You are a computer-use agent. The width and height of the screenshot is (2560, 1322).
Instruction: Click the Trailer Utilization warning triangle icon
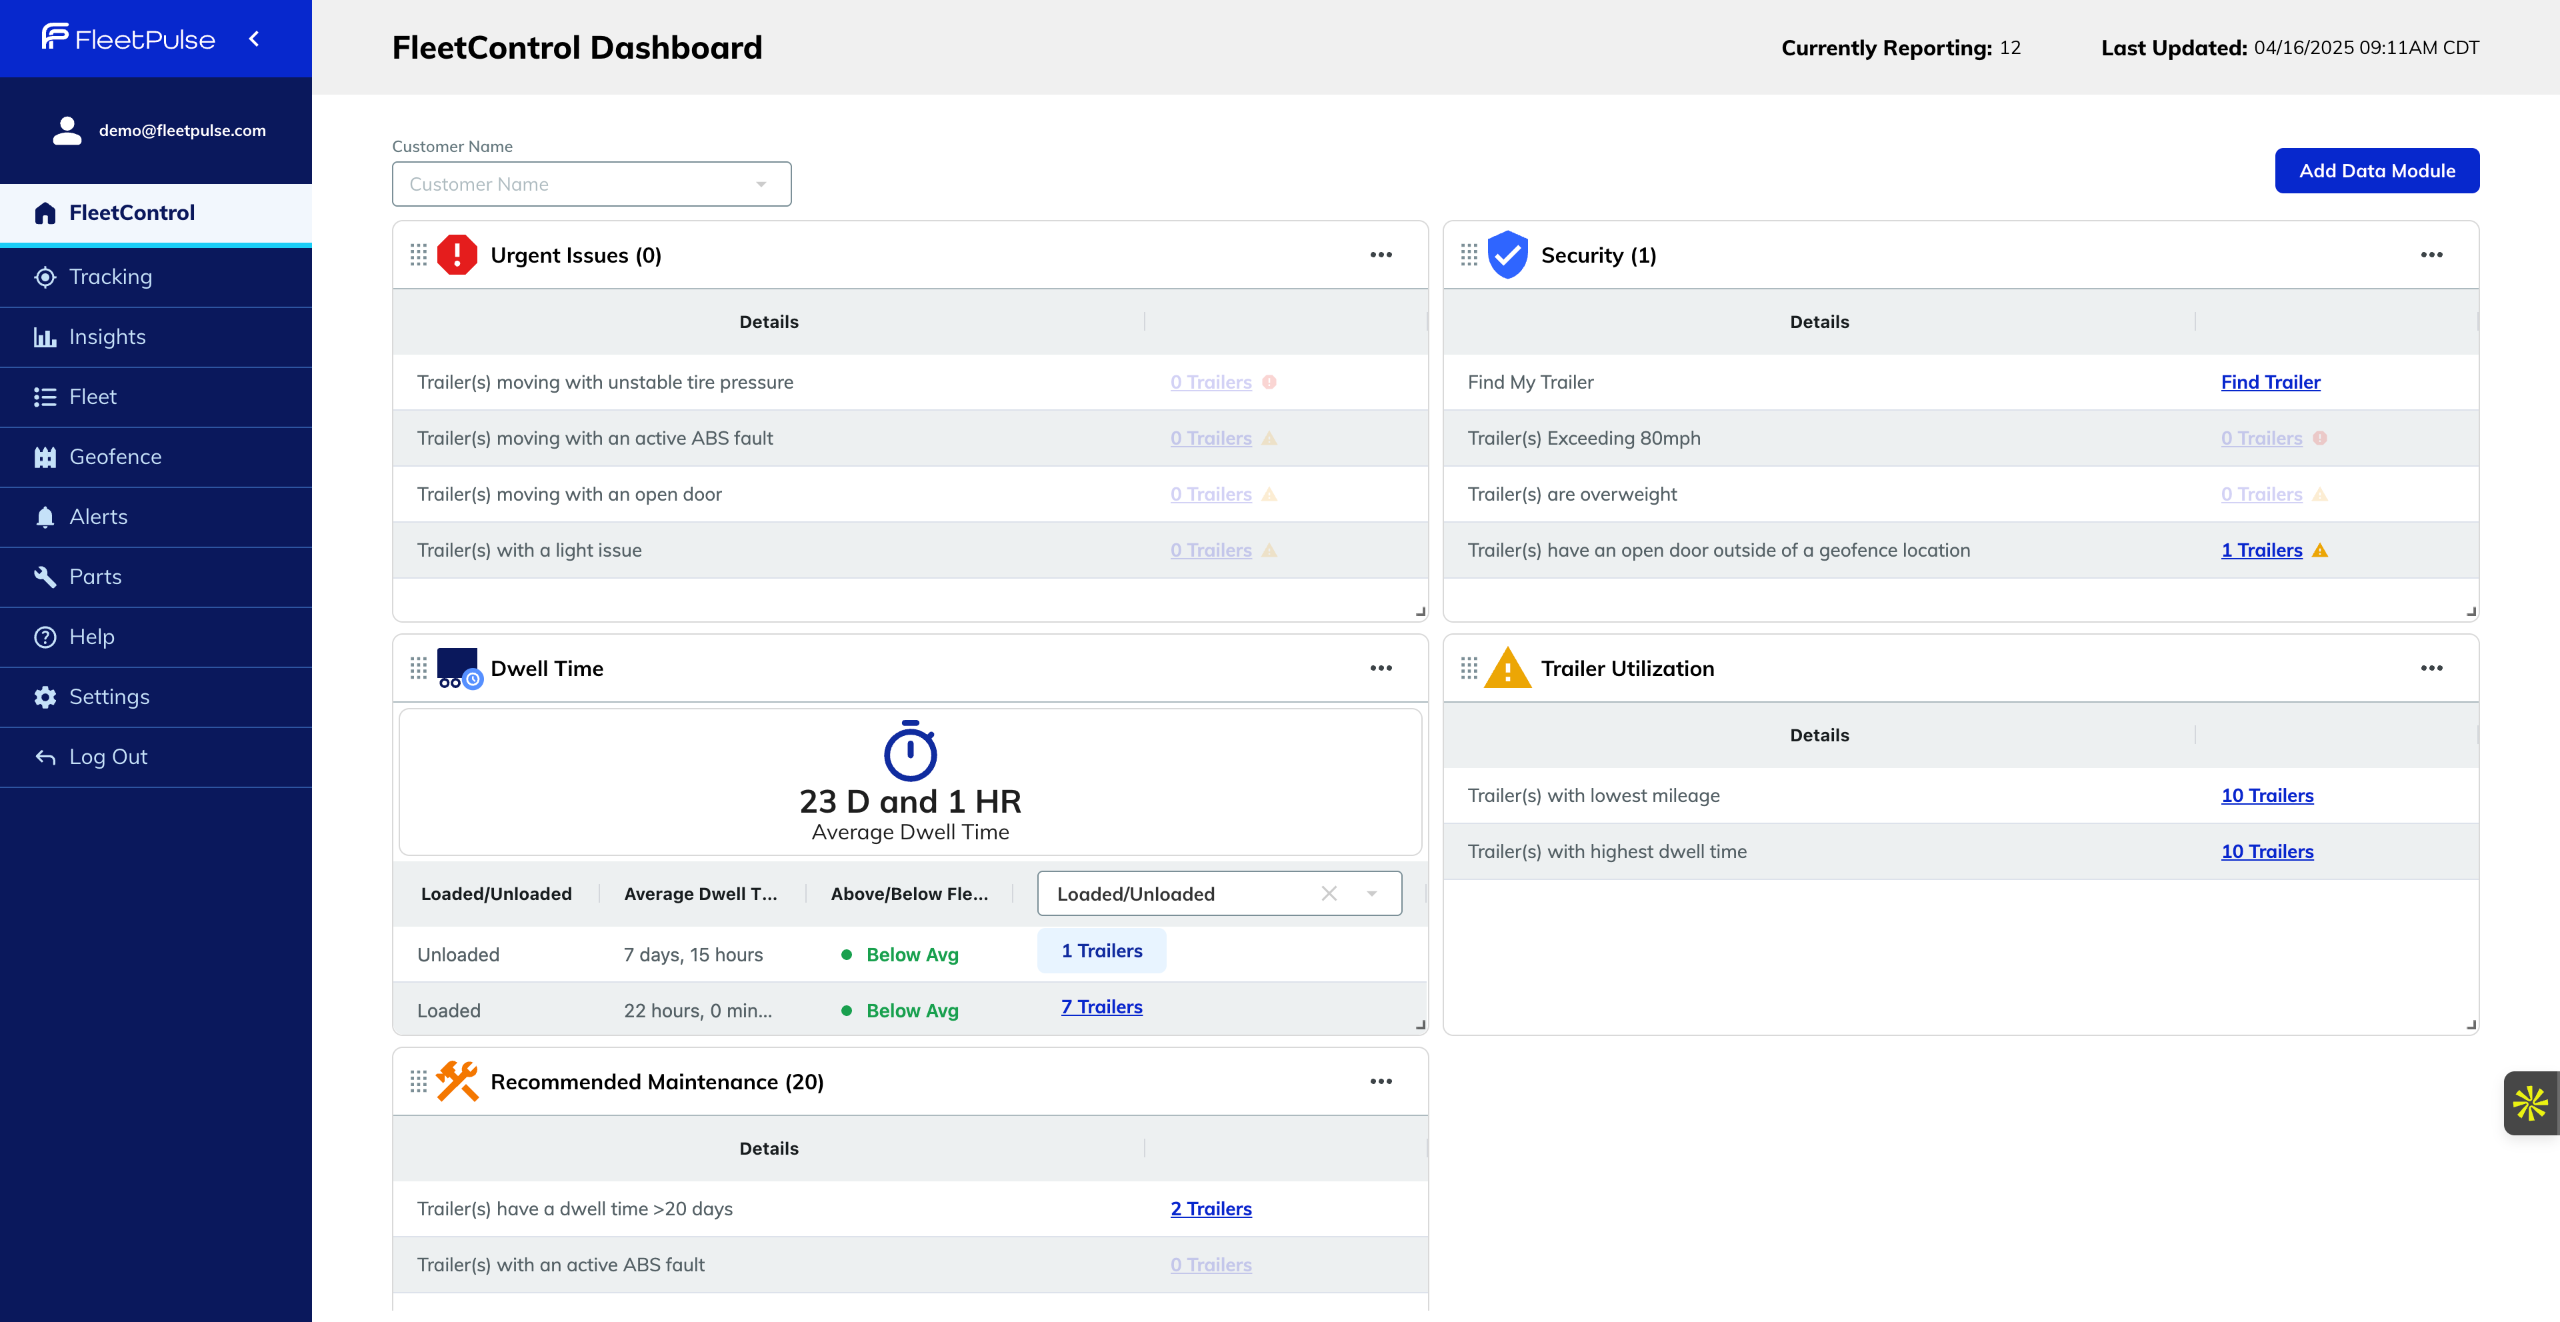(x=1507, y=668)
